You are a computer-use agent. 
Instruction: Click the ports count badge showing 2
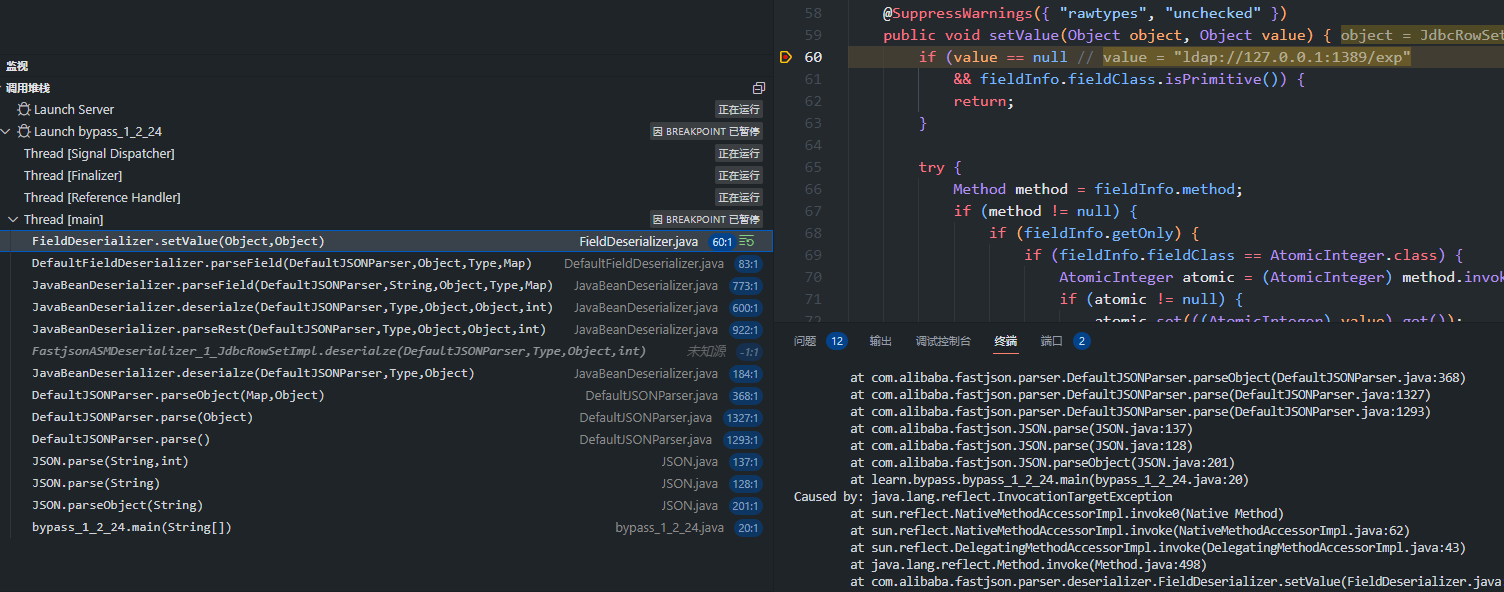click(x=1081, y=341)
